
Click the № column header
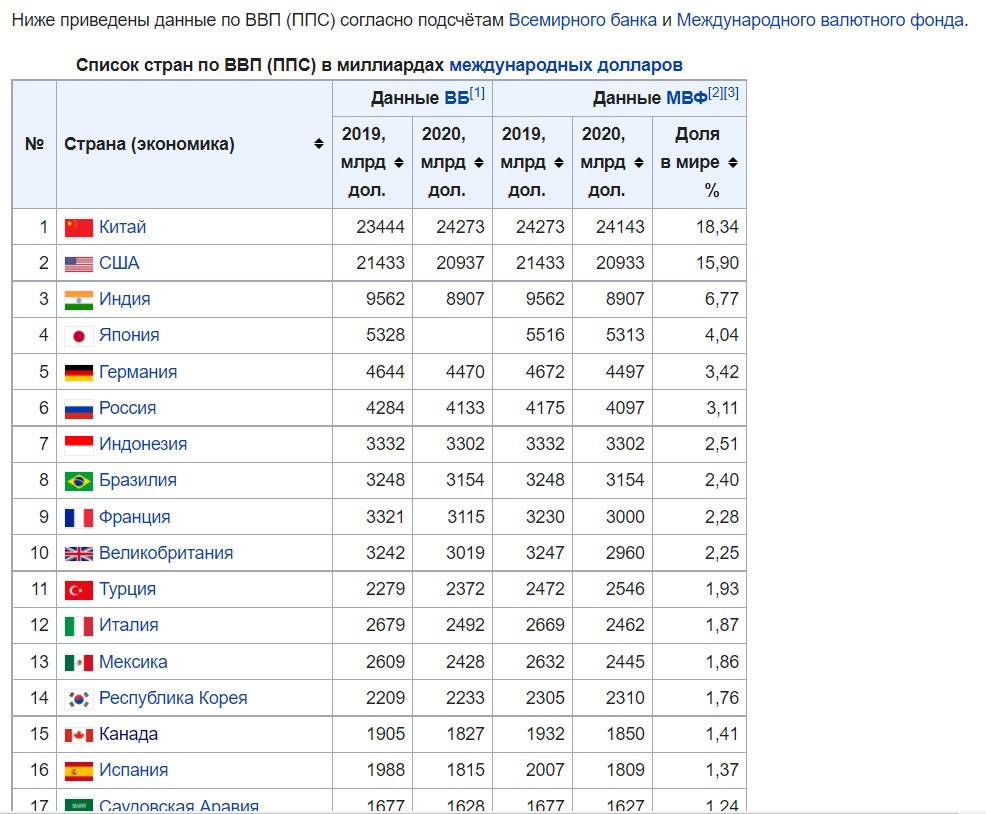[34, 144]
